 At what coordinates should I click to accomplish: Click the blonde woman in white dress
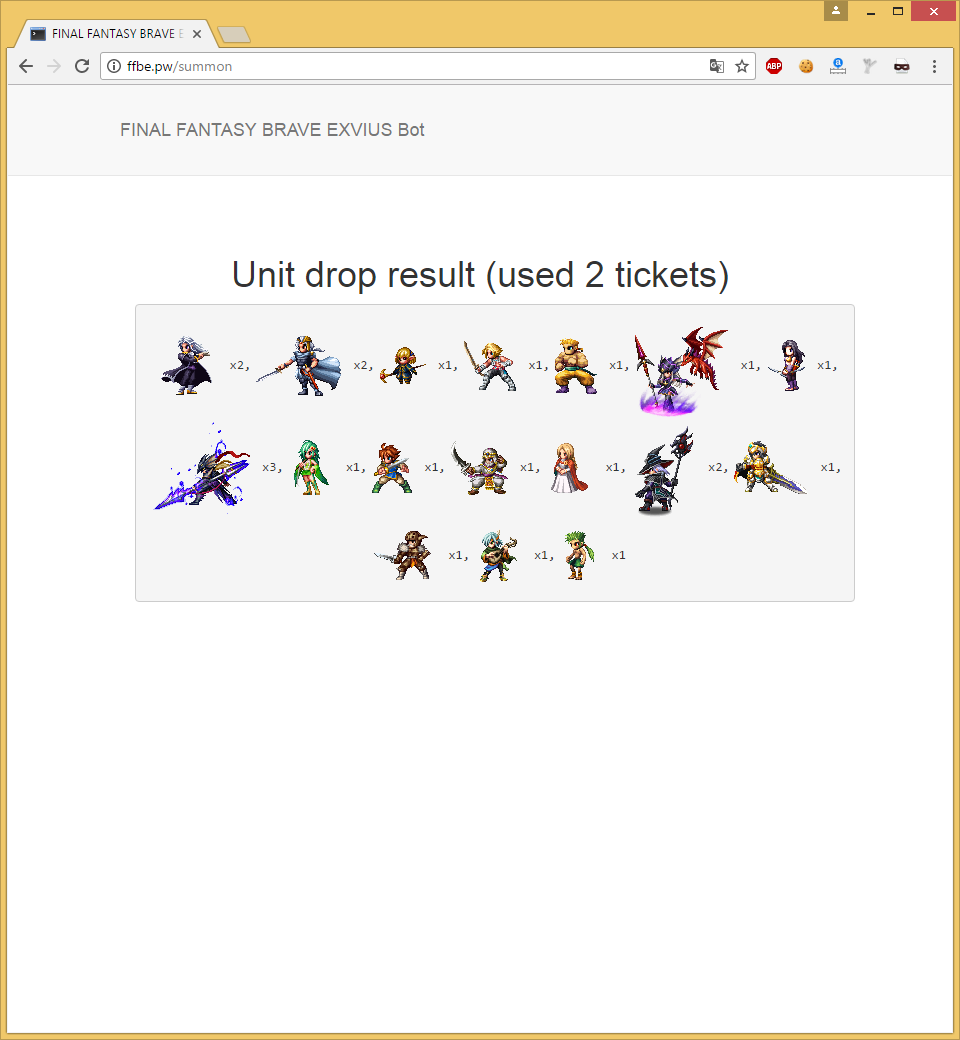tap(569, 468)
